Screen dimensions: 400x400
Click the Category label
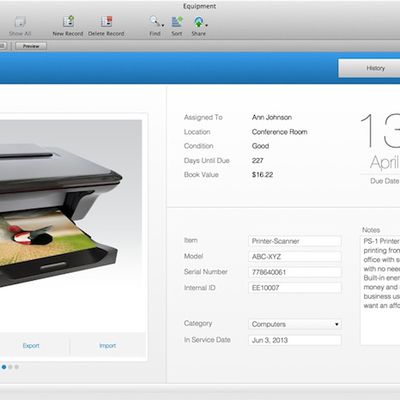coord(198,323)
